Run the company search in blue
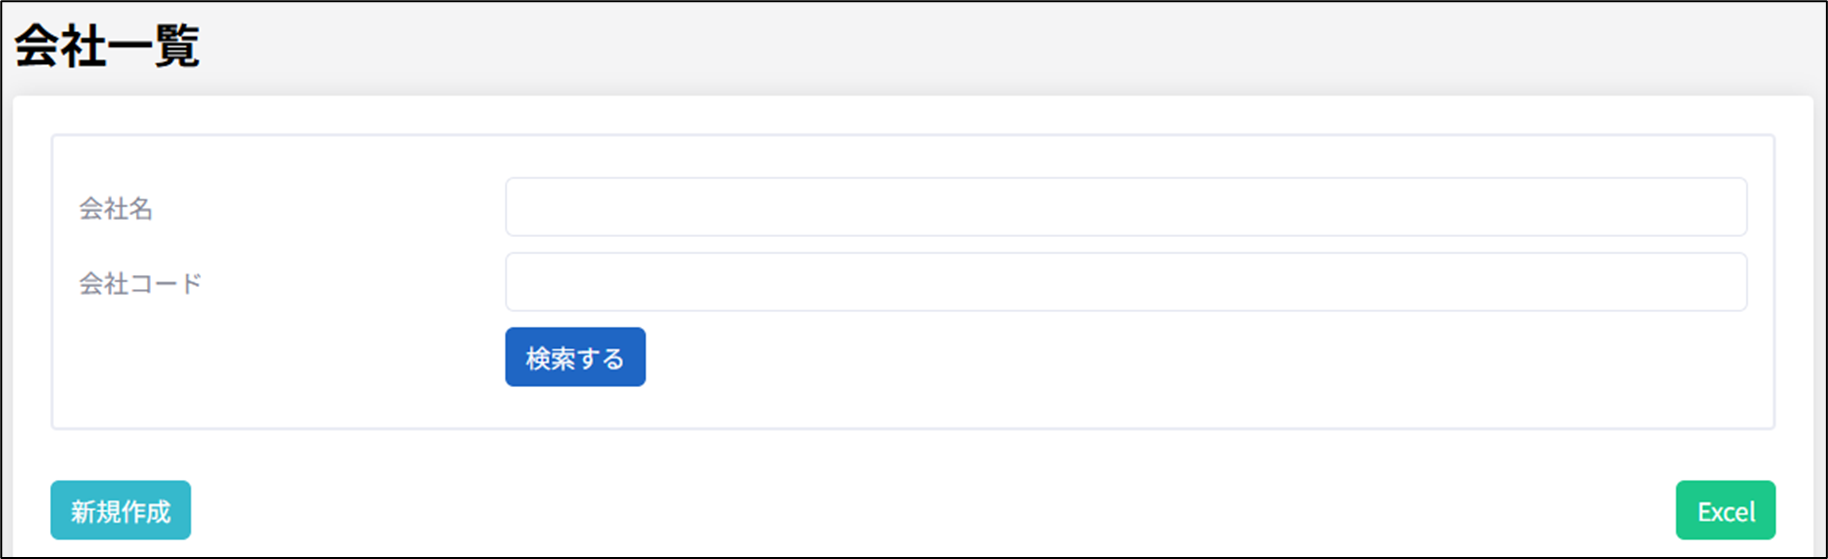This screenshot has height=559, width=1828. (575, 357)
